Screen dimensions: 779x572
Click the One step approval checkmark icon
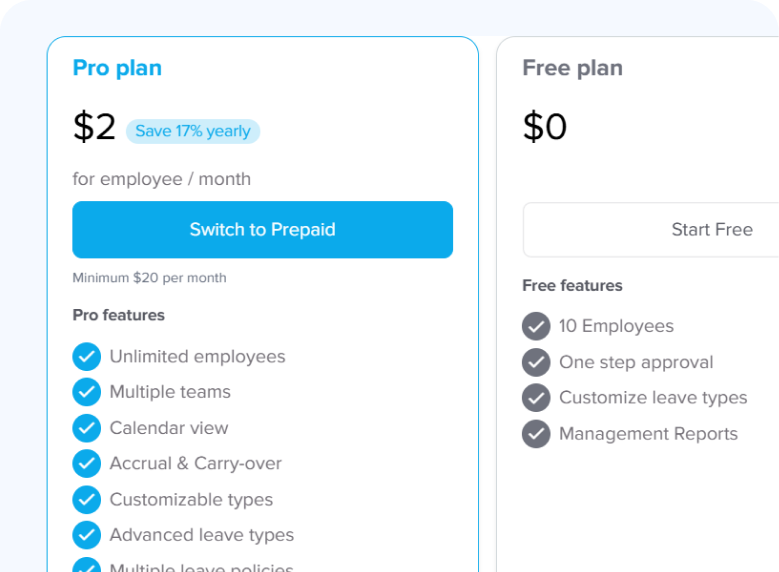536,362
